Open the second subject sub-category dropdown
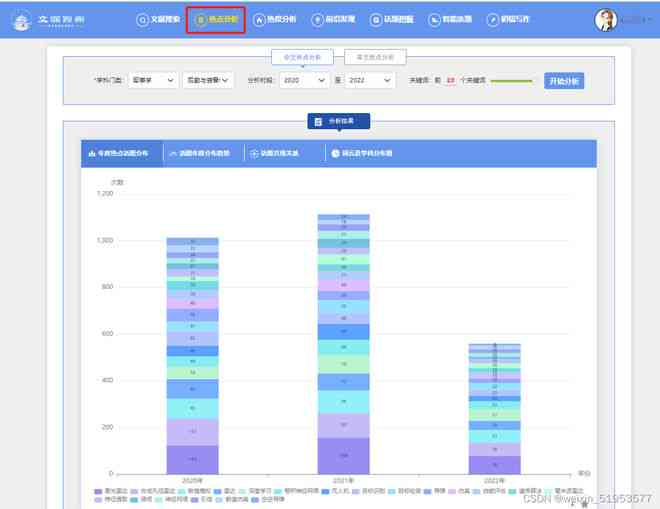This screenshot has width=660, height=509. tap(208, 80)
